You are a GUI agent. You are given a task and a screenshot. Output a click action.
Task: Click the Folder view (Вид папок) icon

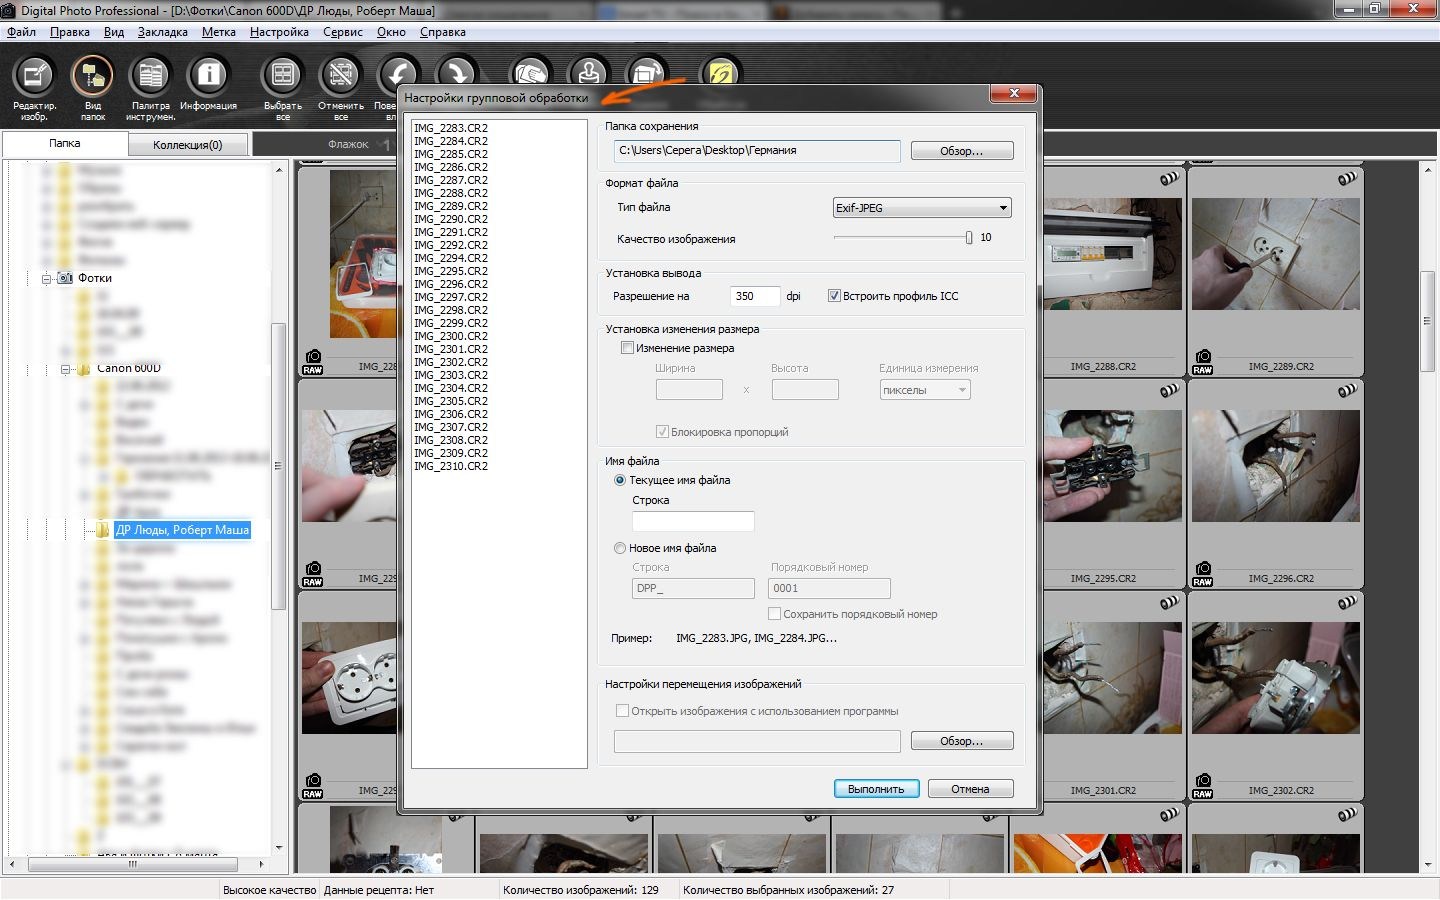pyautogui.click(x=92, y=77)
